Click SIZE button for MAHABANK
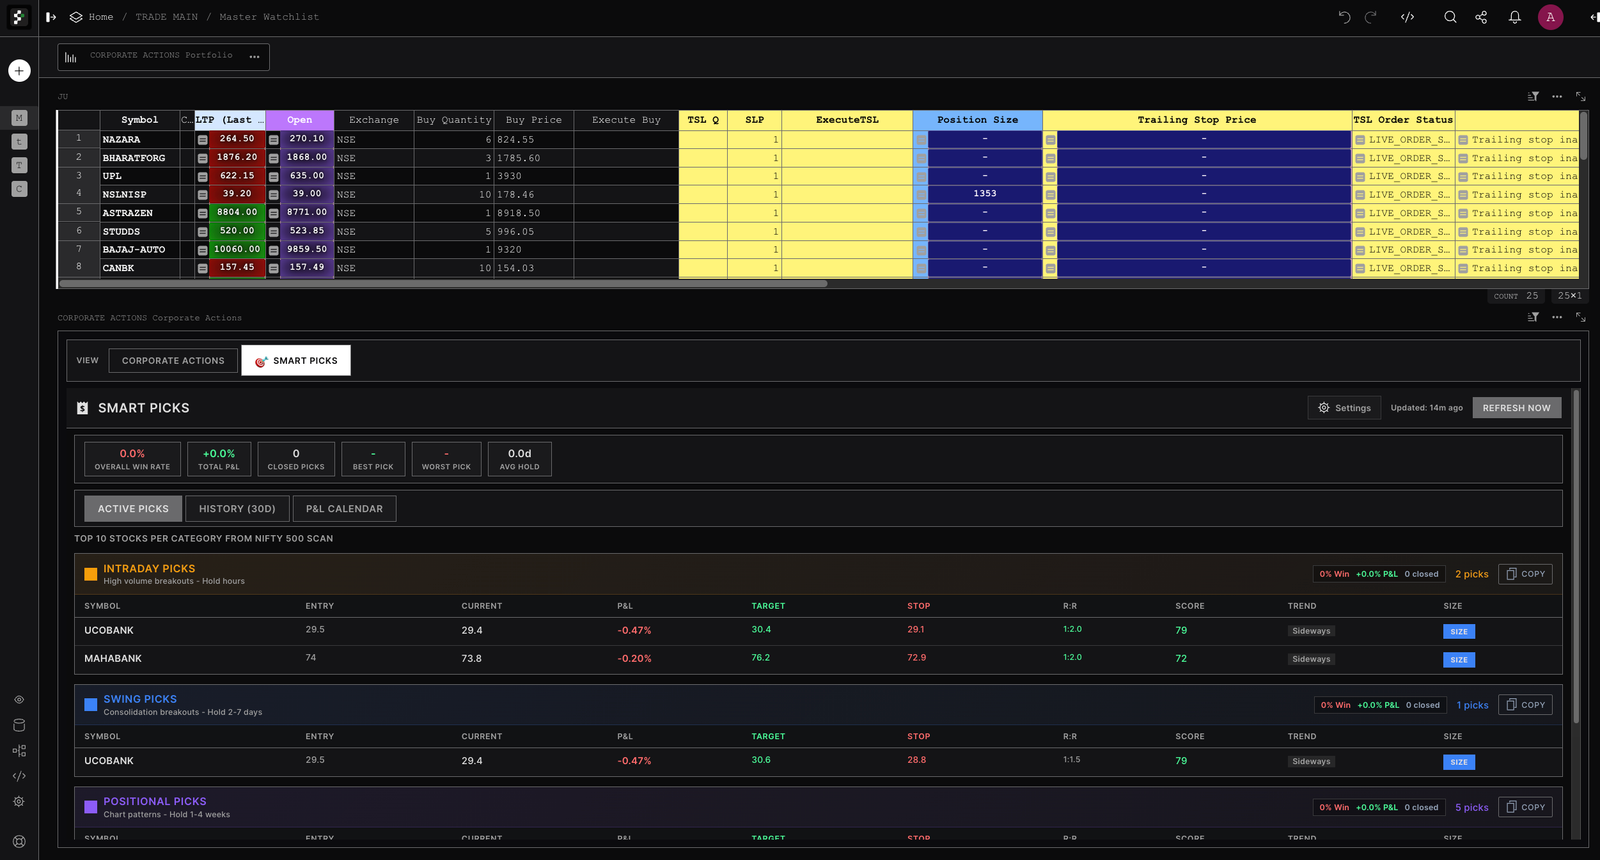 pyautogui.click(x=1459, y=660)
